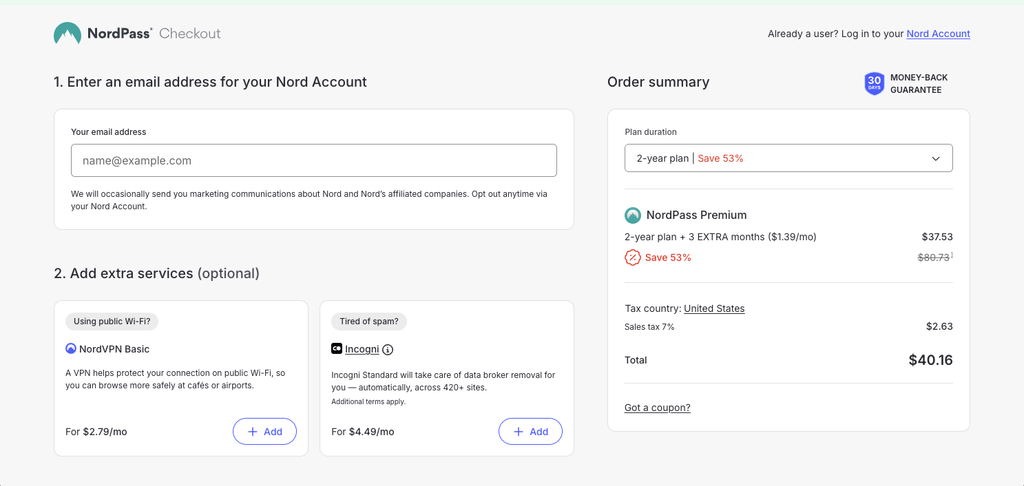The image size is (1024, 486).
Task: Add Incogni to the order
Action: (x=530, y=432)
